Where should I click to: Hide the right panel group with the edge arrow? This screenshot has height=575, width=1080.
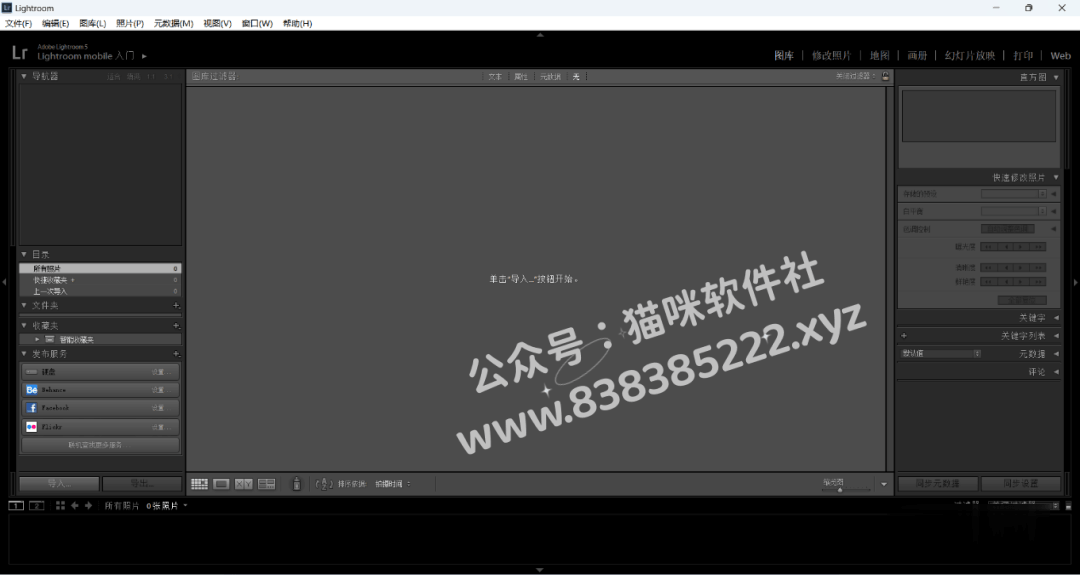[1075, 282]
